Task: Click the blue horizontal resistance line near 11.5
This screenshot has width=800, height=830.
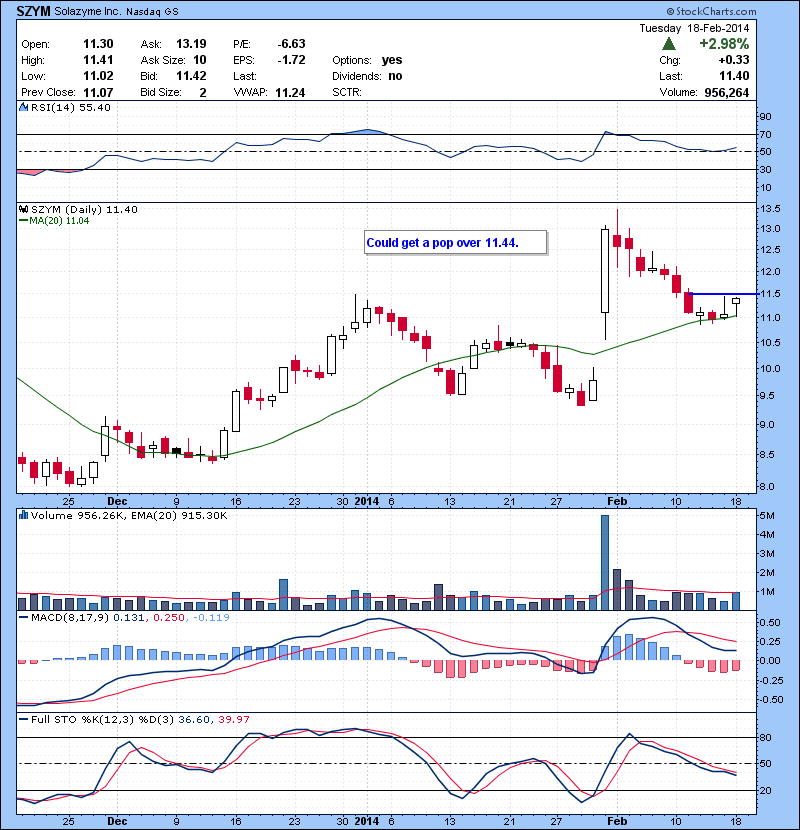Action: click(724, 294)
